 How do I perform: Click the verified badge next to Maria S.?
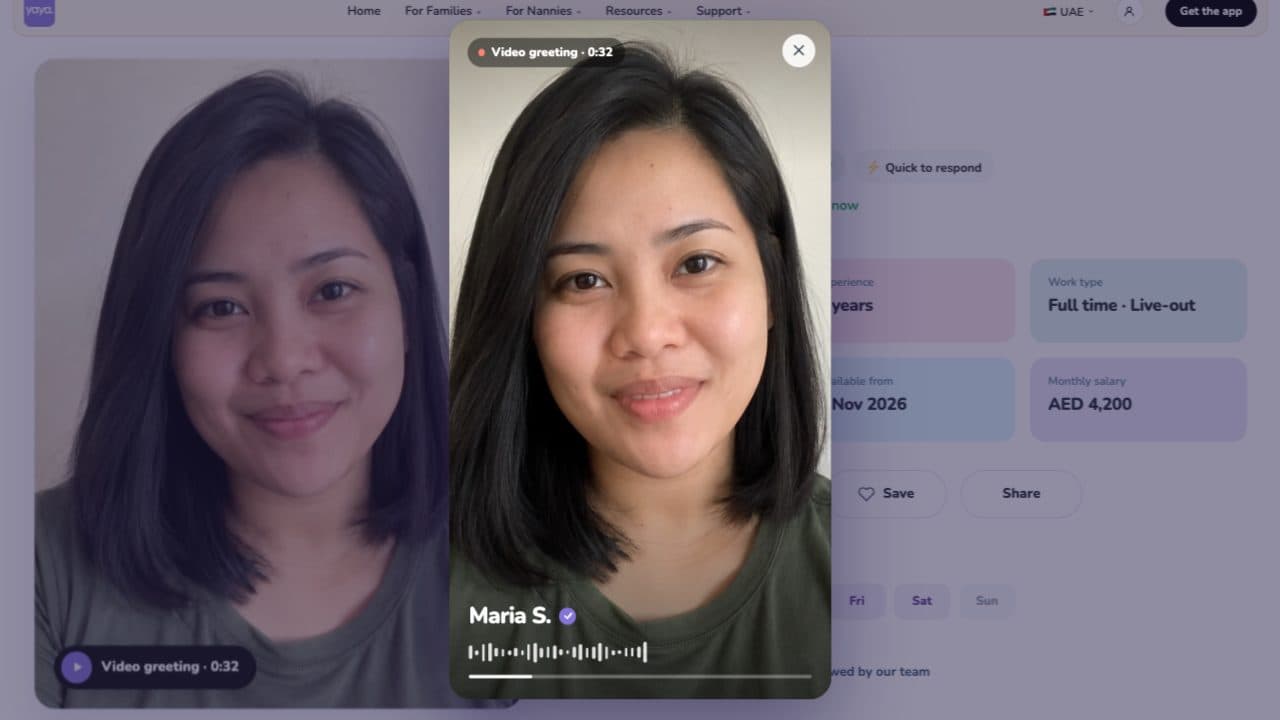click(x=567, y=616)
